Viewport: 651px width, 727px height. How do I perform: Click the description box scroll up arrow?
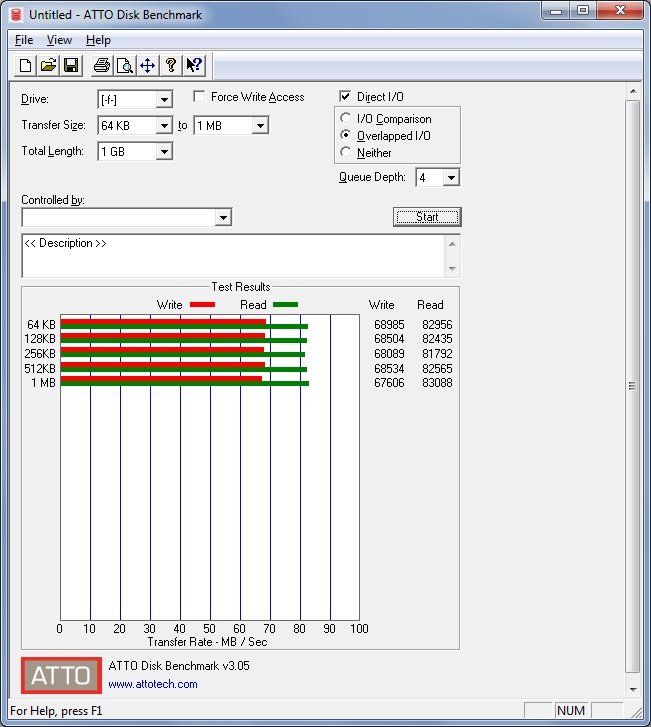pyautogui.click(x=452, y=244)
